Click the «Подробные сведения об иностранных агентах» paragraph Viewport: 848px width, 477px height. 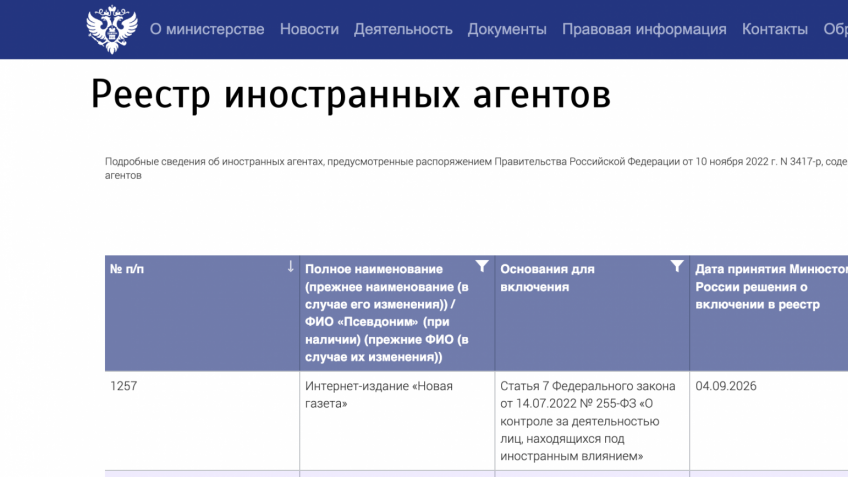(476, 168)
